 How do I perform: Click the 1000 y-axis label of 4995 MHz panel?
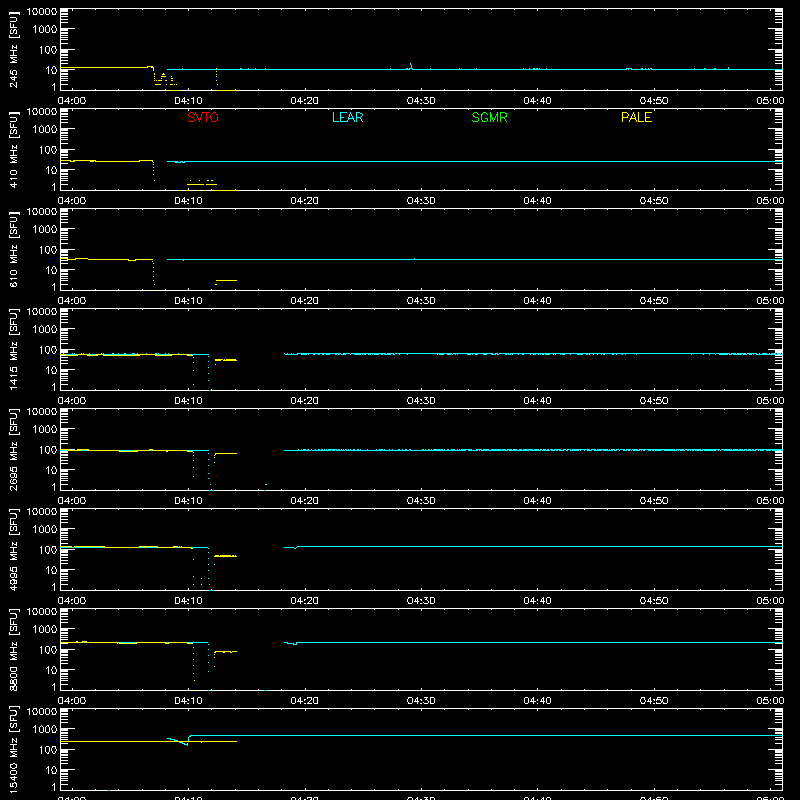pyautogui.click(x=45, y=530)
